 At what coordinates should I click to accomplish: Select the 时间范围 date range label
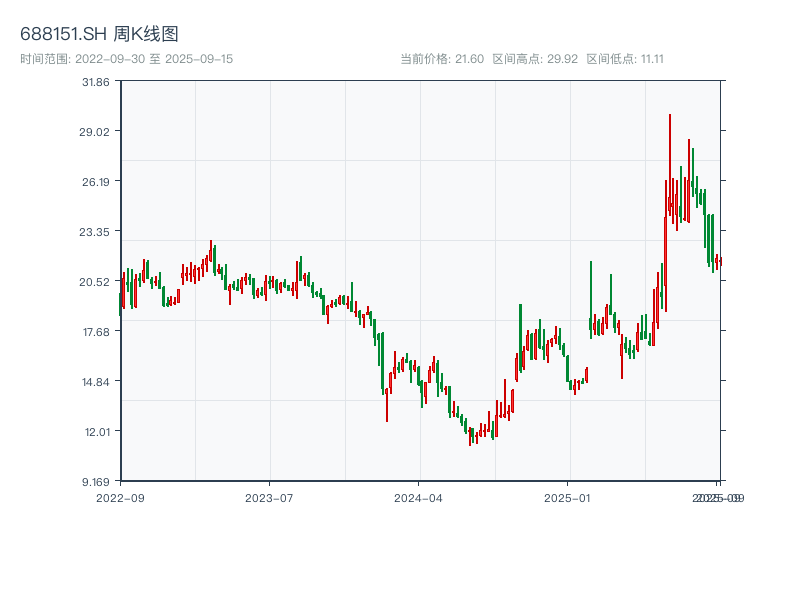pyautogui.click(x=126, y=59)
